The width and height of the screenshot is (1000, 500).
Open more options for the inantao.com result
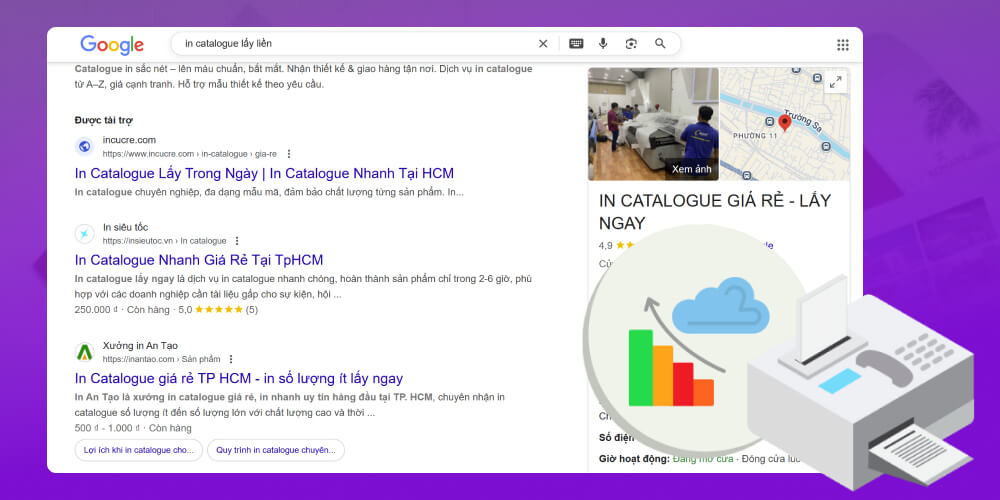[231, 359]
